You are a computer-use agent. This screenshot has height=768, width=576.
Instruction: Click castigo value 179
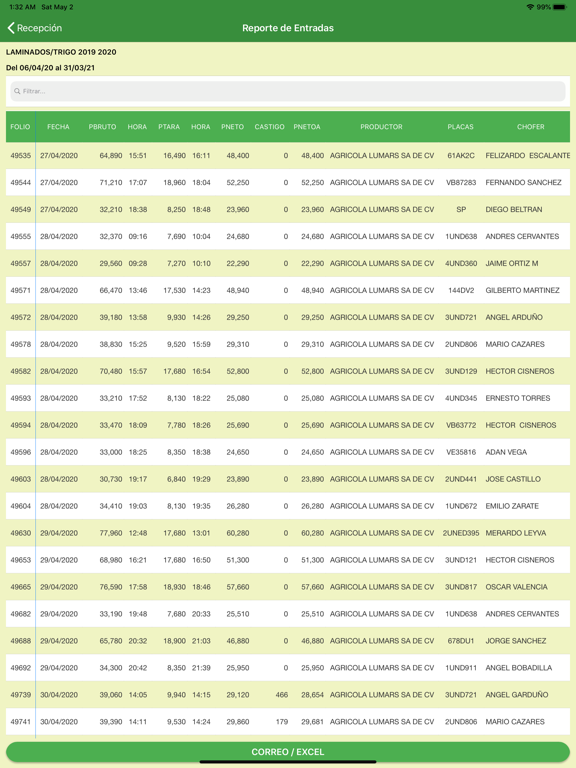[x=282, y=721]
